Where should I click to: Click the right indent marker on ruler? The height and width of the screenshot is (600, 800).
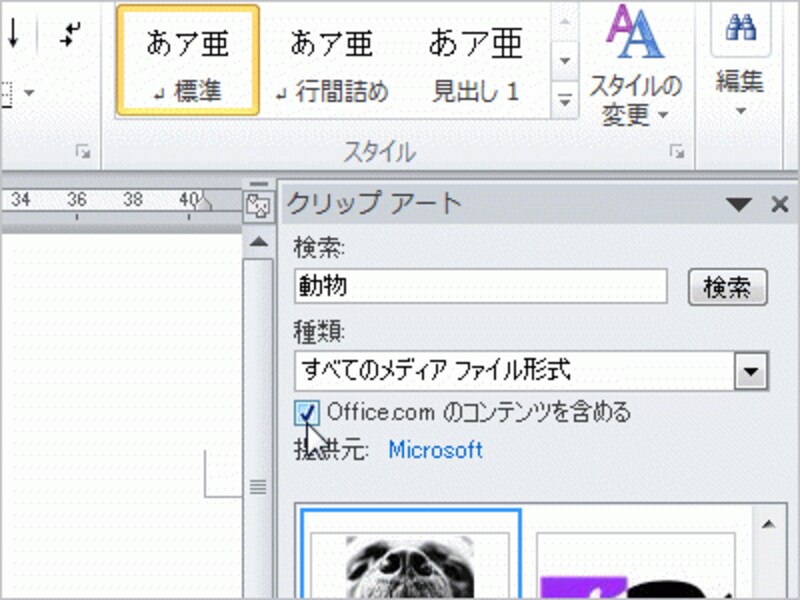[x=204, y=202]
